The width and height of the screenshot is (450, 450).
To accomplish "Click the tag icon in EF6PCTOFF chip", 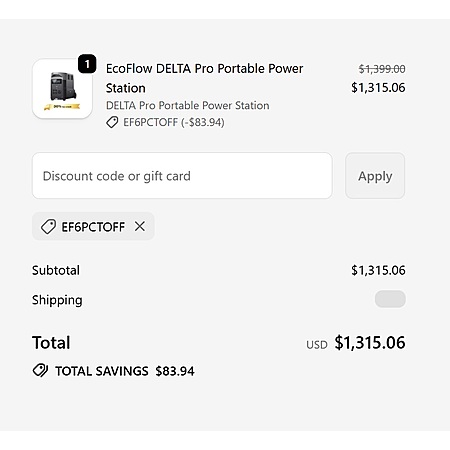I will tap(48, 227).
